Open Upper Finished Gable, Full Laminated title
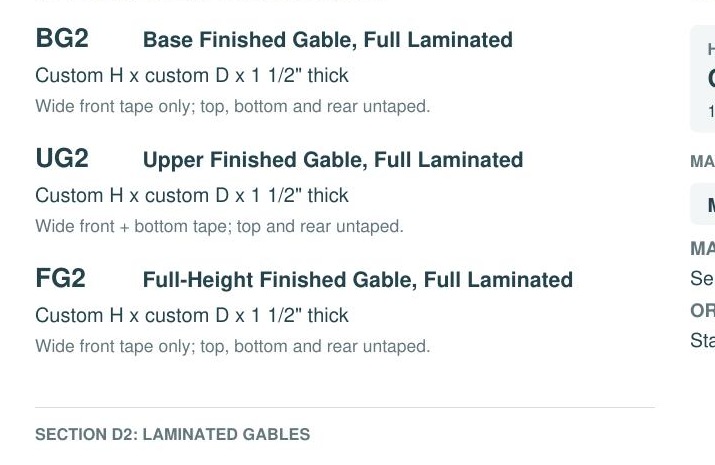This screenshot has height=465, width=715. [x=333, y=160]
